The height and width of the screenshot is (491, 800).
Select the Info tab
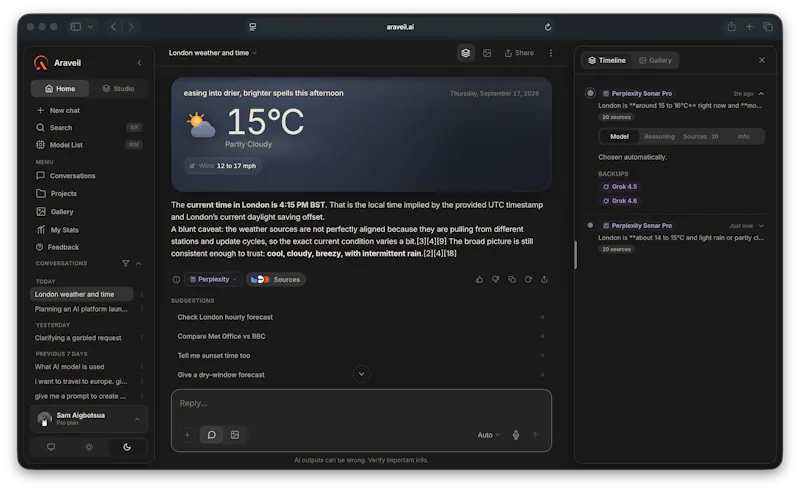pos(743,137)
